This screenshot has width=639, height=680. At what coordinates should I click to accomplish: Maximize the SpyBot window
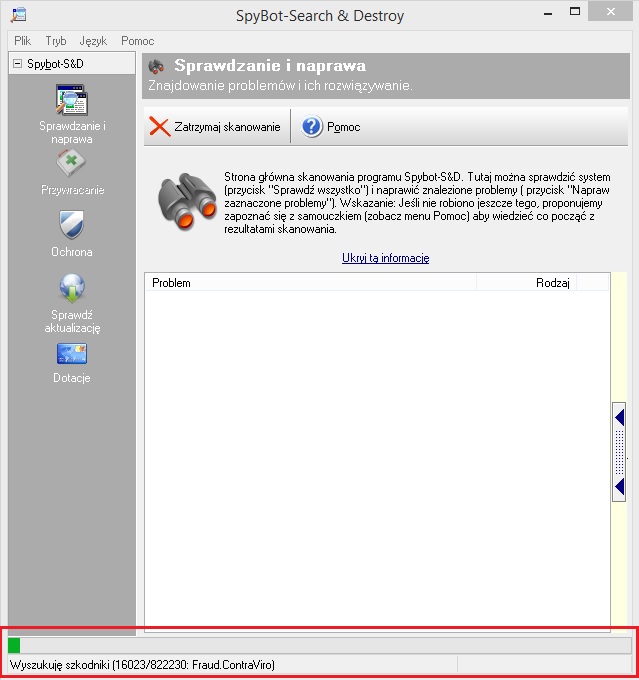(x=575, y=12)
